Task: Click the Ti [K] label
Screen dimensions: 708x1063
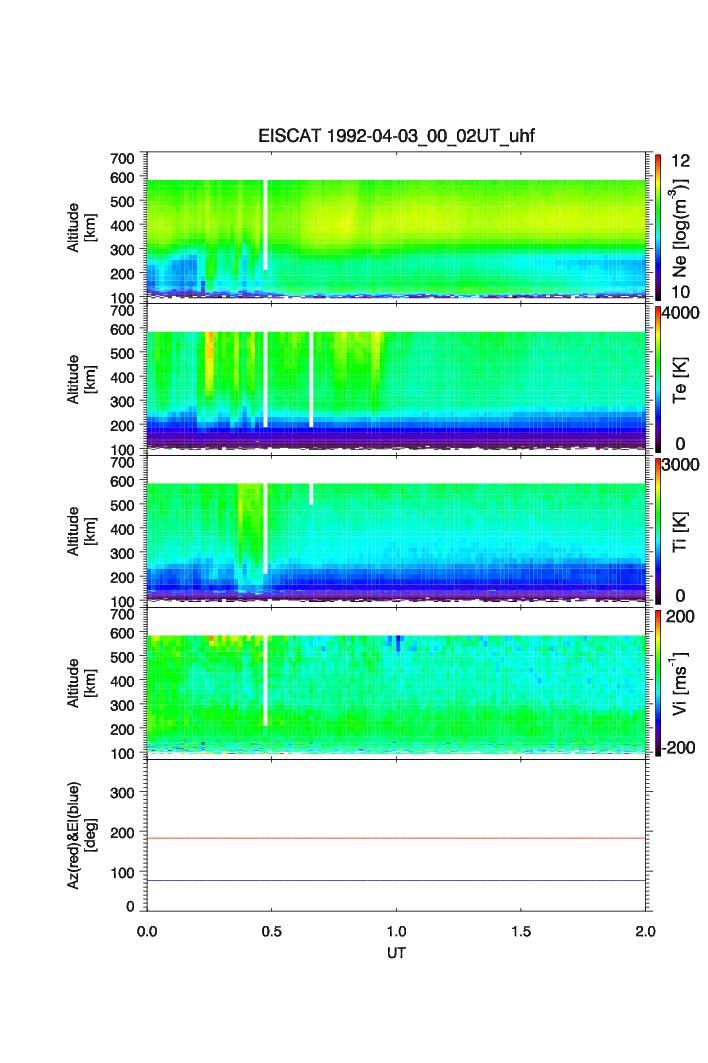Action: (679, 532)
